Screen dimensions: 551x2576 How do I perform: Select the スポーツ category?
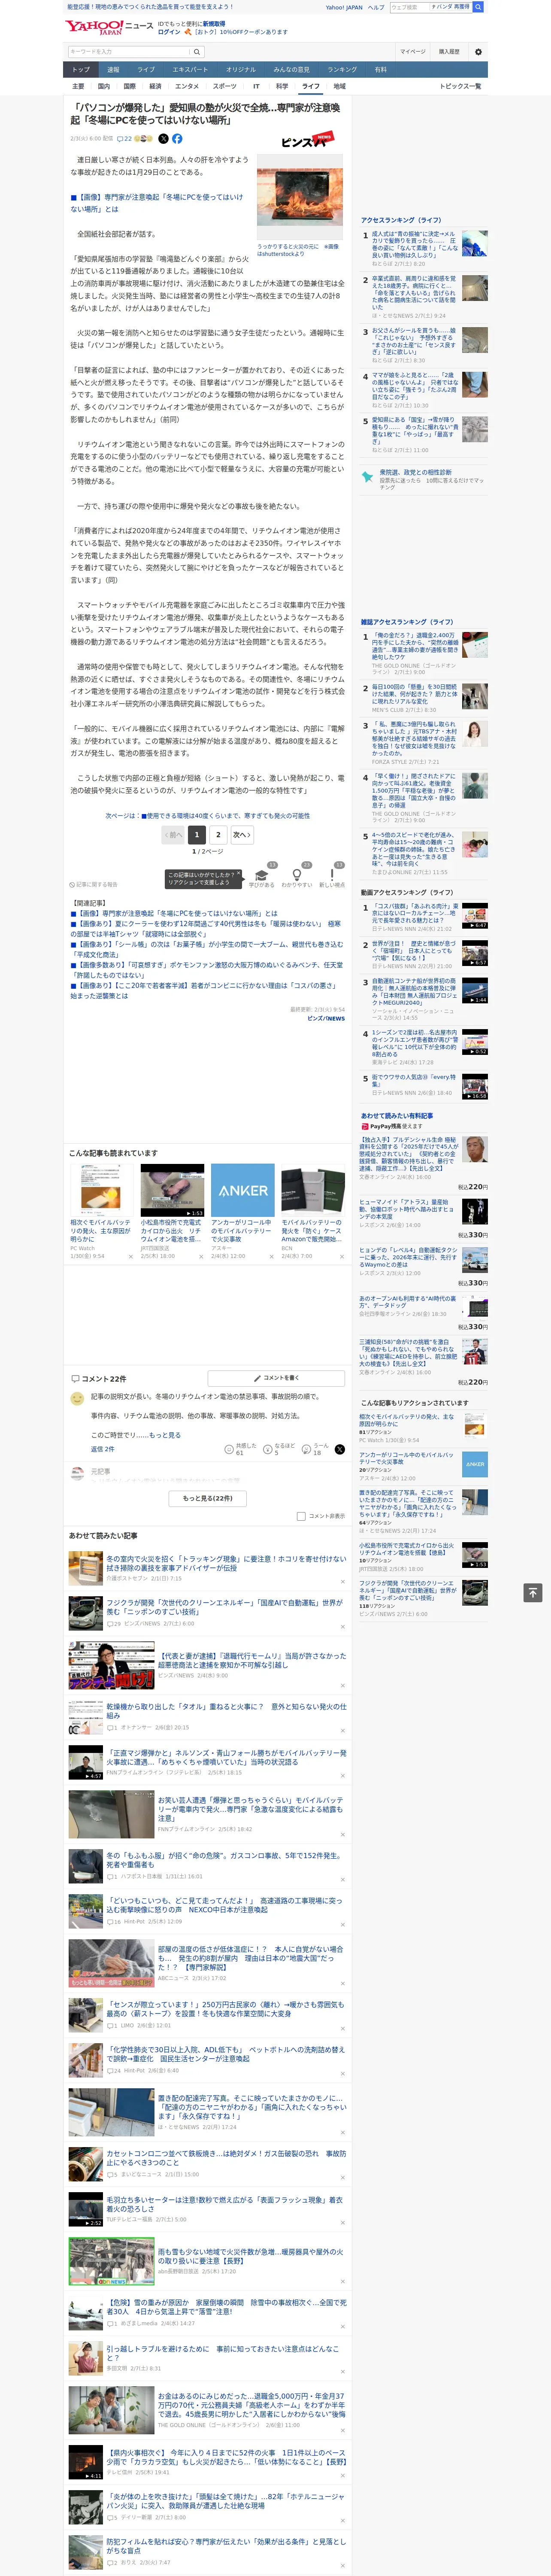click(225, 86)
